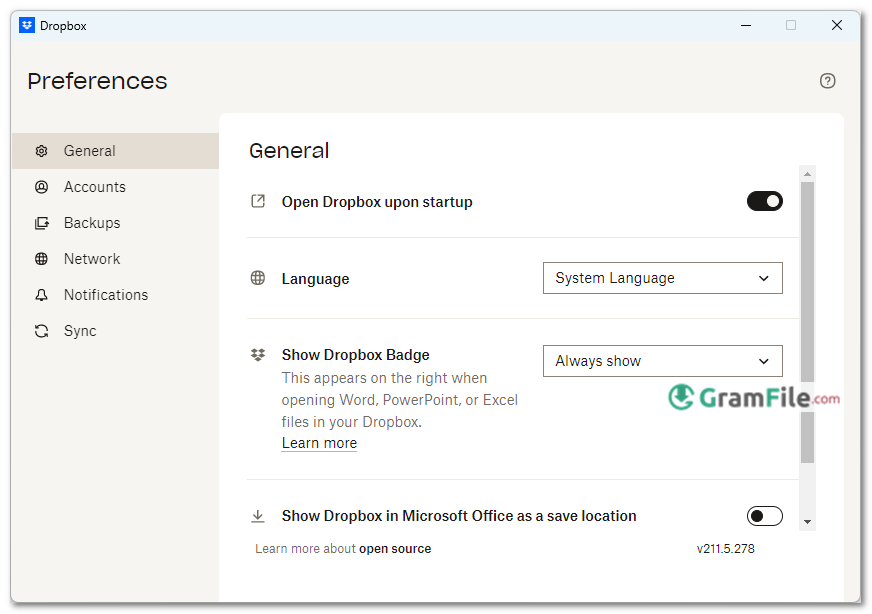Click the Dropbox logo in title bar
Screen dimensions: 872x614
coord(27,26)
